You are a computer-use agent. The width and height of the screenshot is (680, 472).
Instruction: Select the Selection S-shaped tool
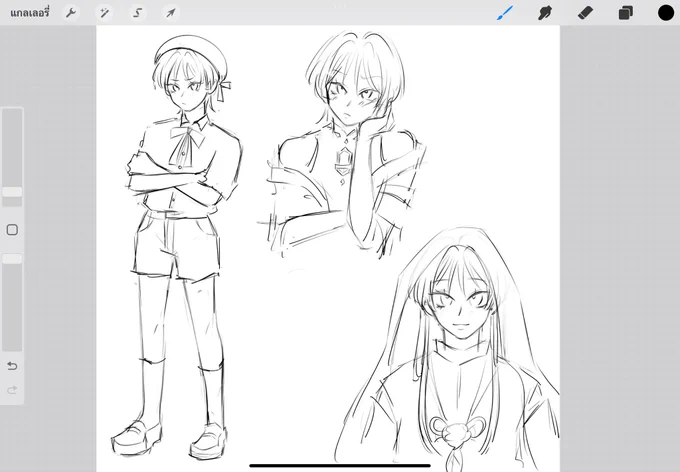[137, 13]
